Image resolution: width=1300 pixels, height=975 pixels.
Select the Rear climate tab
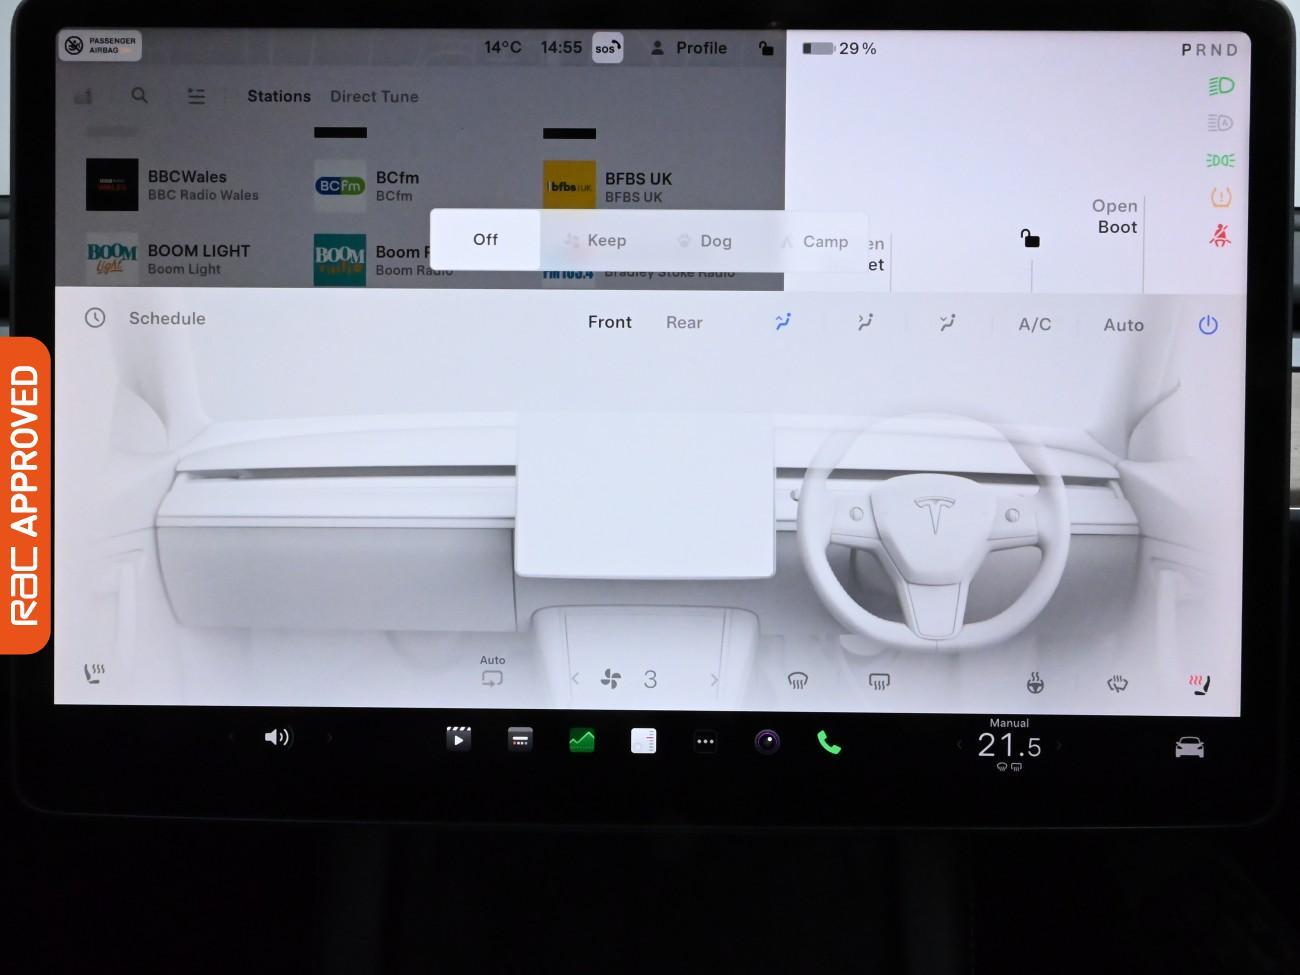tap(684, 322)
